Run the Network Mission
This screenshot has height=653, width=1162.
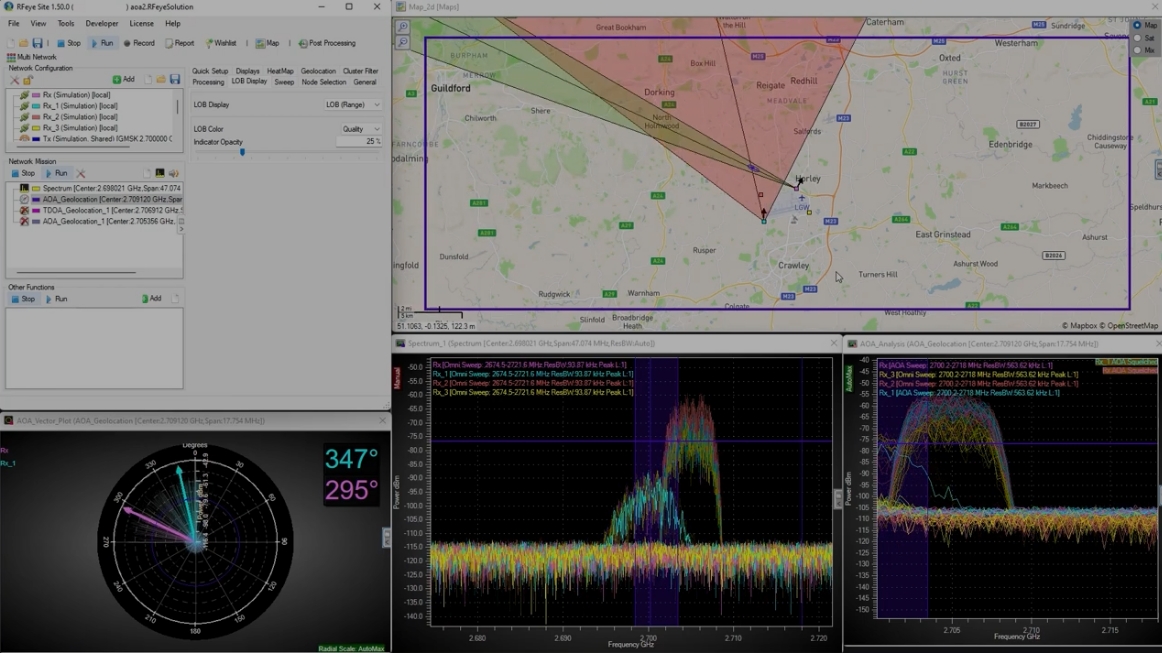point(56,173)
